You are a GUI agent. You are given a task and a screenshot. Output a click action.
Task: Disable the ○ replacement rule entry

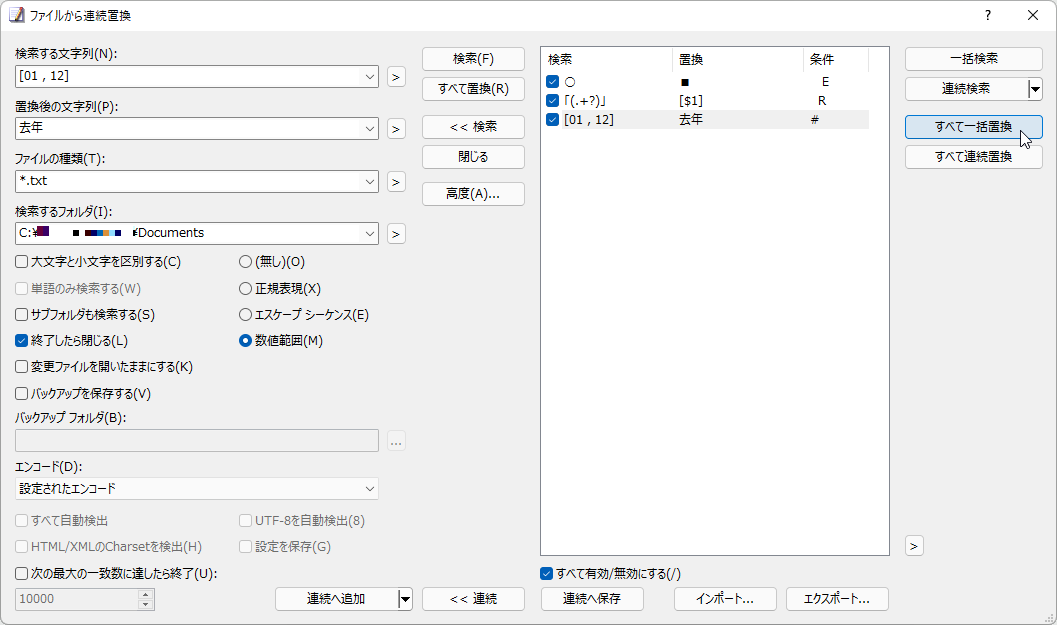tap(552, 80)
